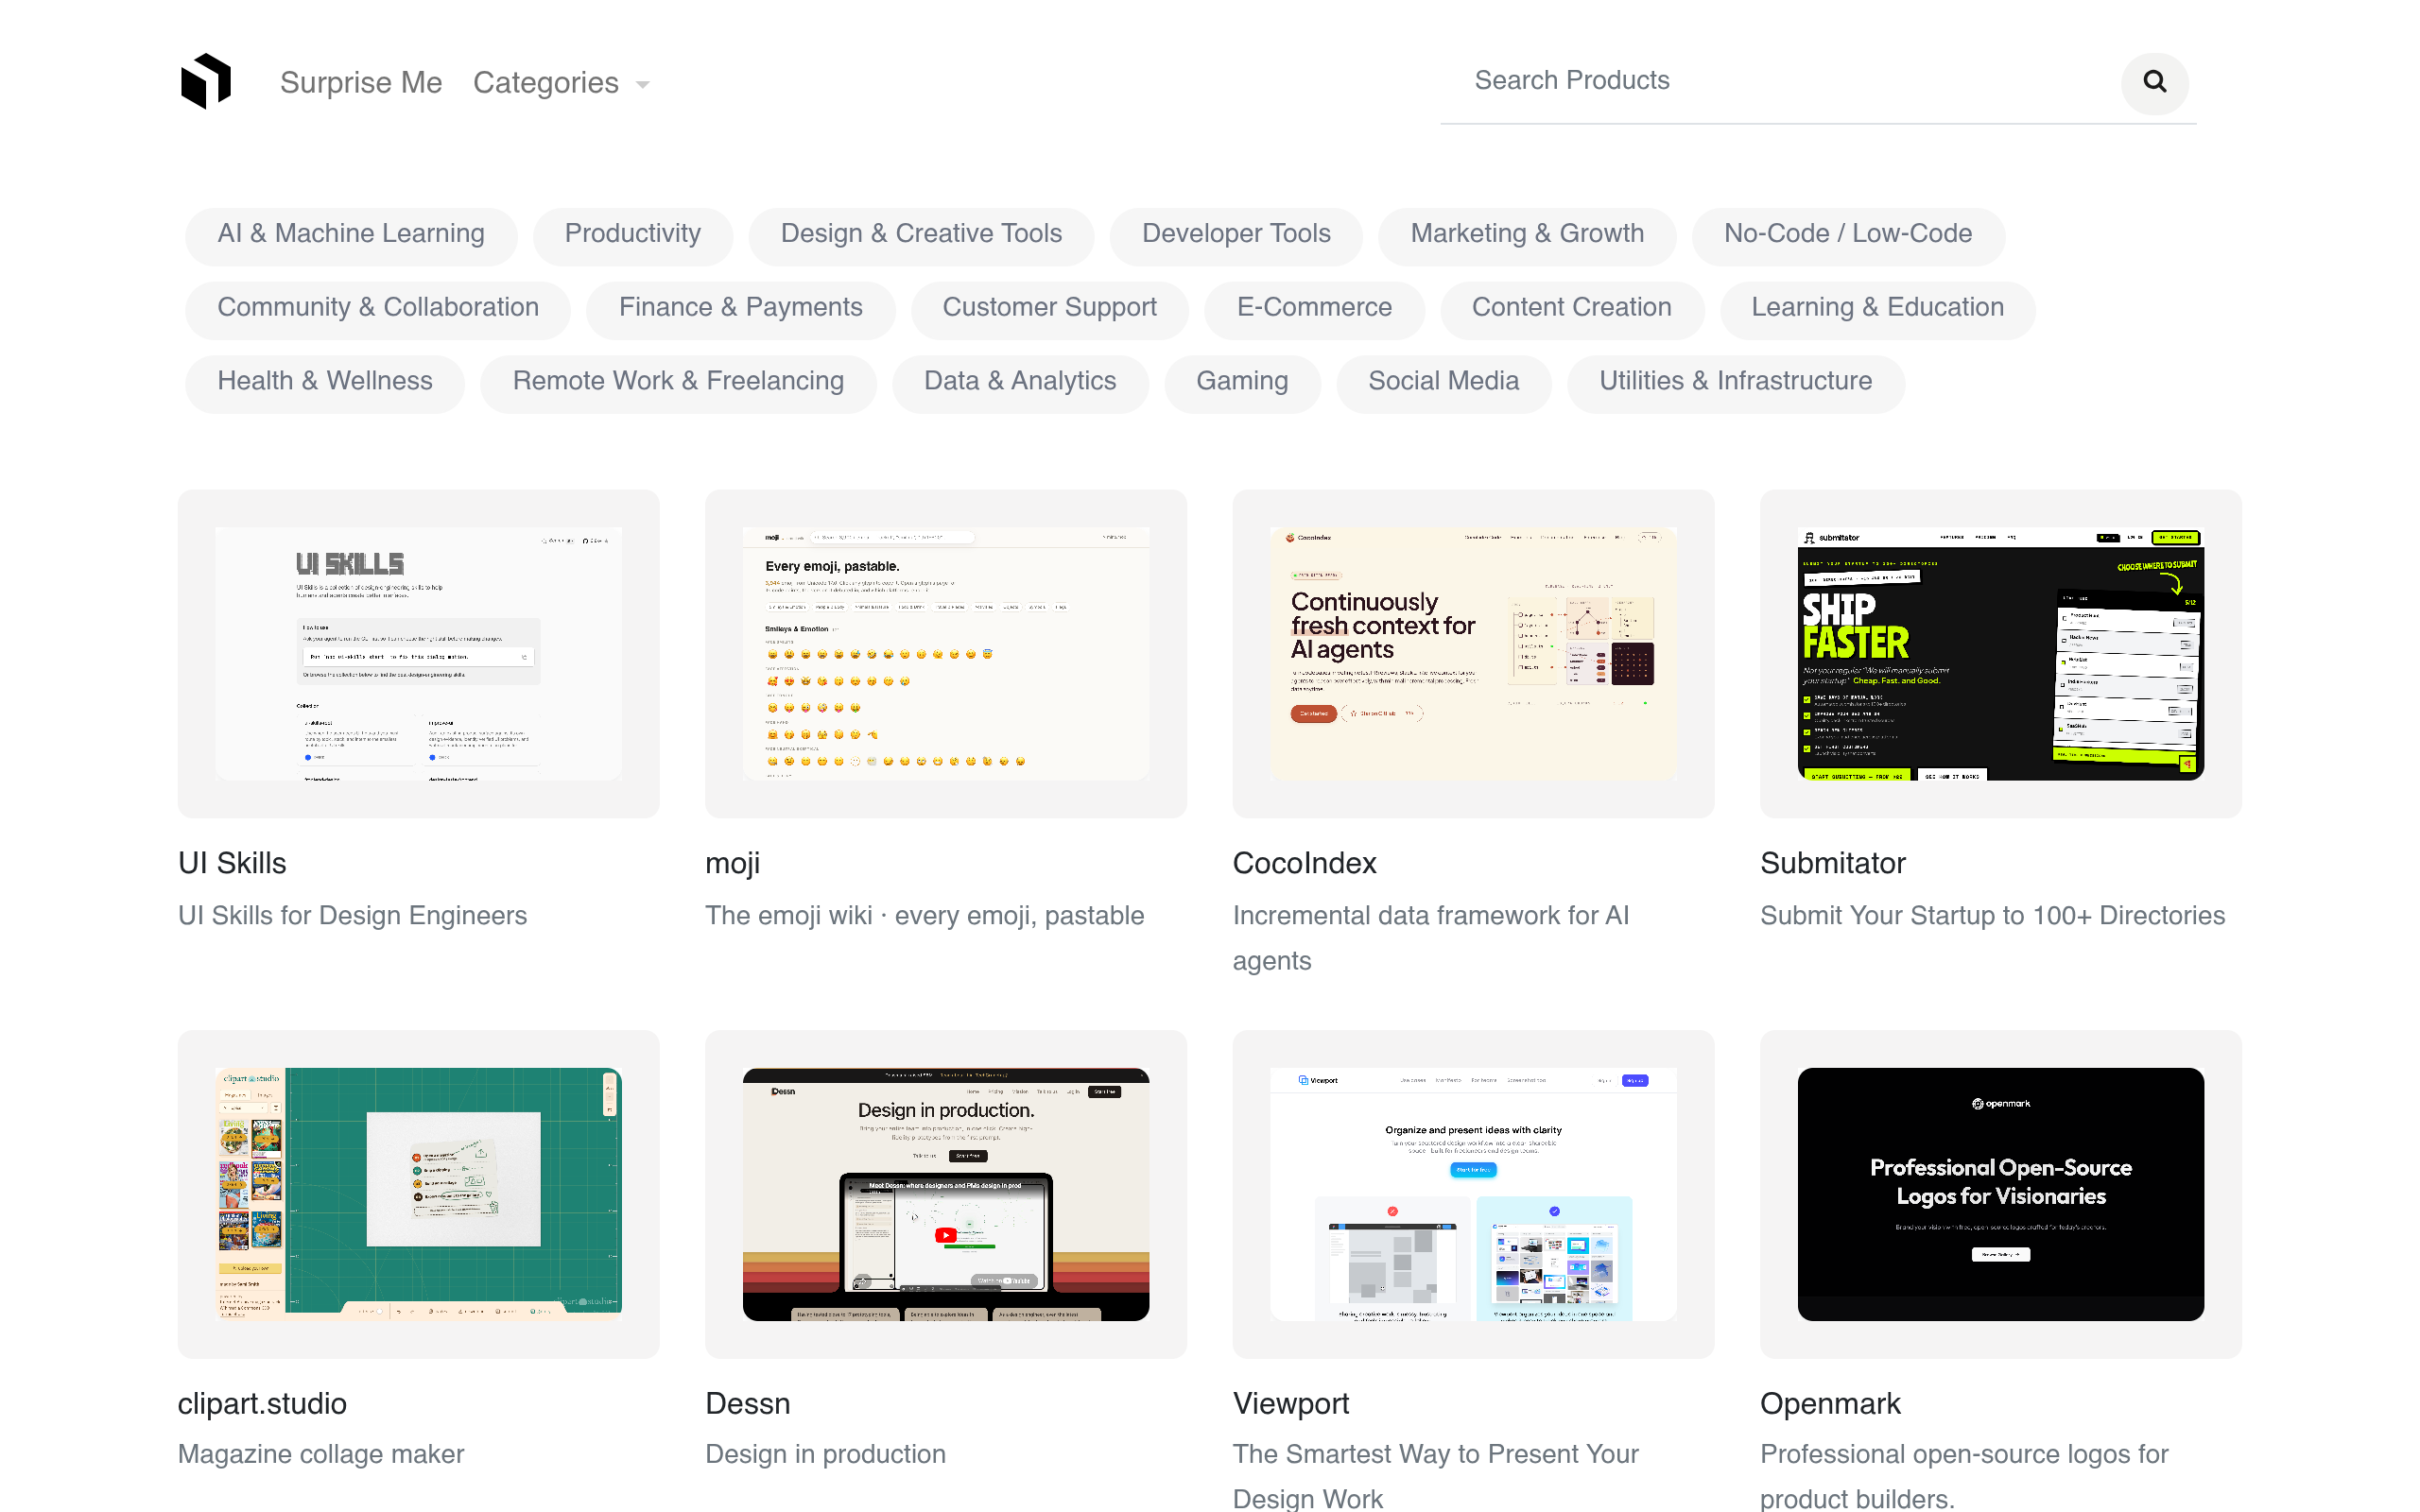This screenshot has height=1512, width=2420.
Task: Click the moji product title
Action: [x=733, y=863]
